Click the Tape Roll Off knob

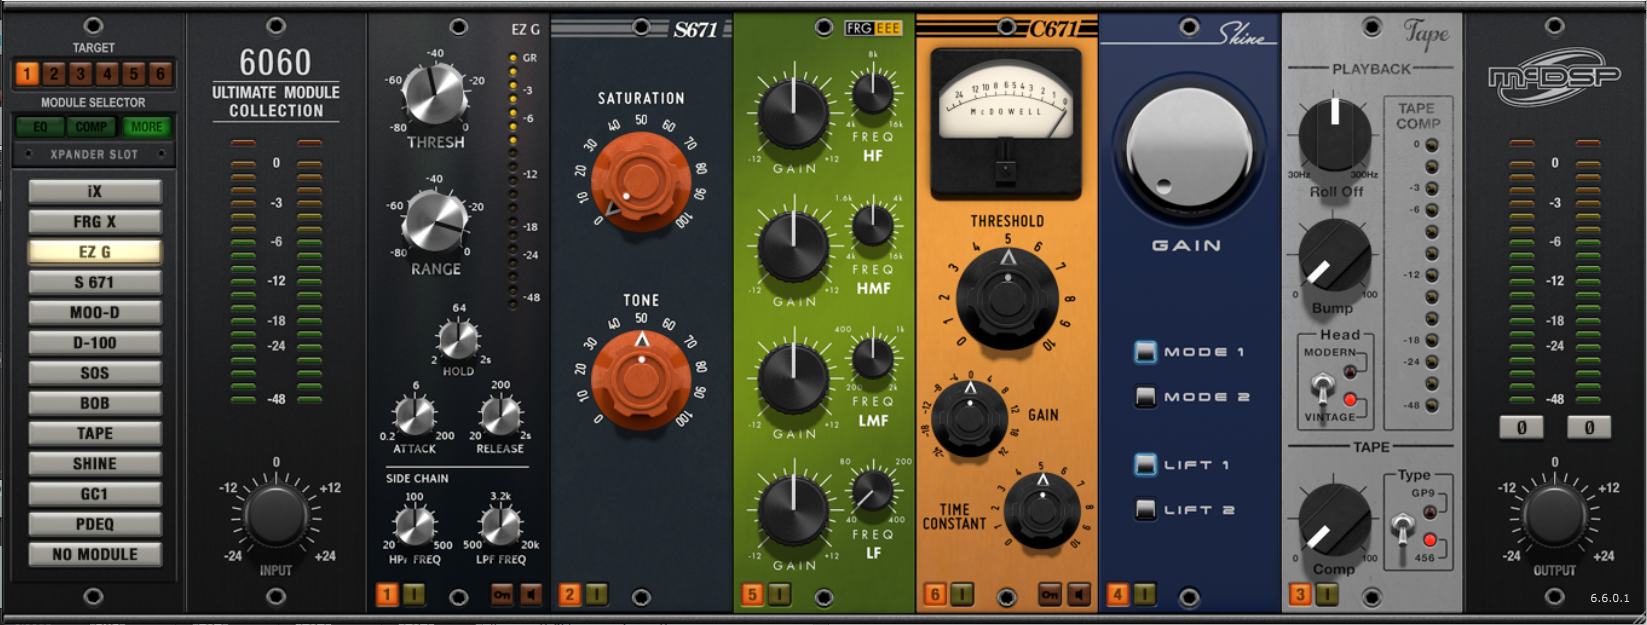click(x=1334, y=135)
